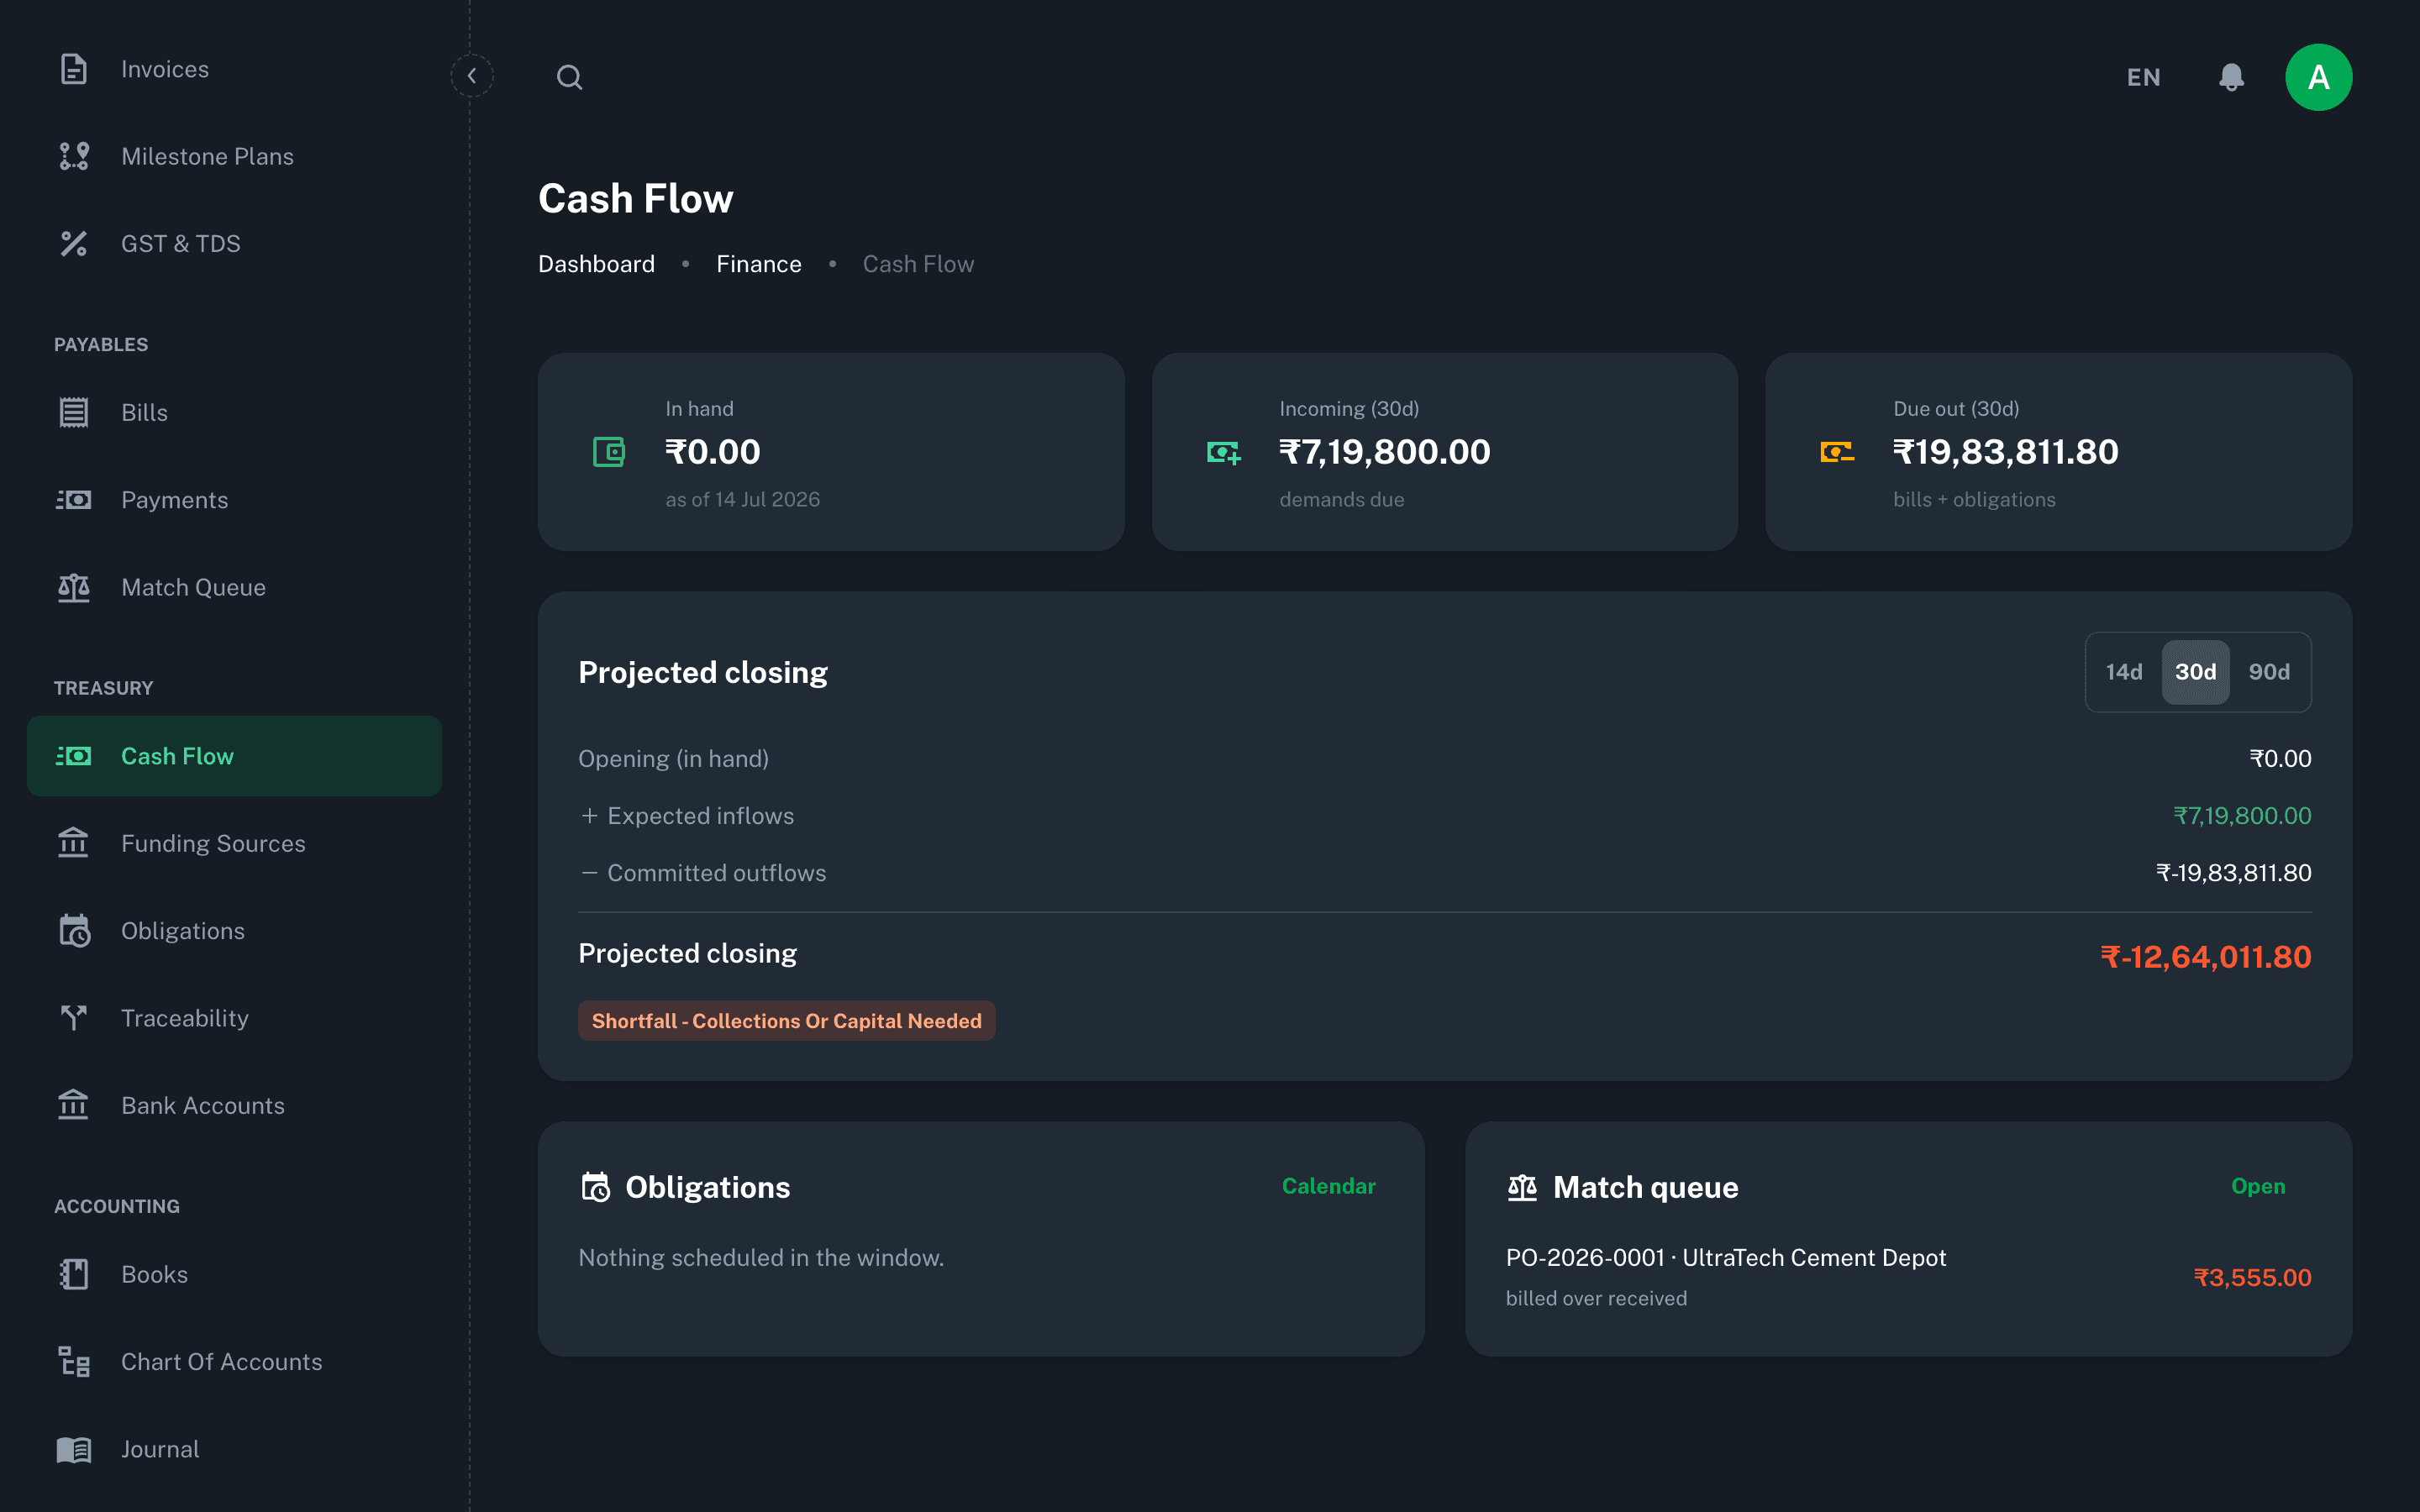2420x1512 pixels.
Task: Click the ₹-12,64,011.80 projected closing amount
Action: [2205, 957]
